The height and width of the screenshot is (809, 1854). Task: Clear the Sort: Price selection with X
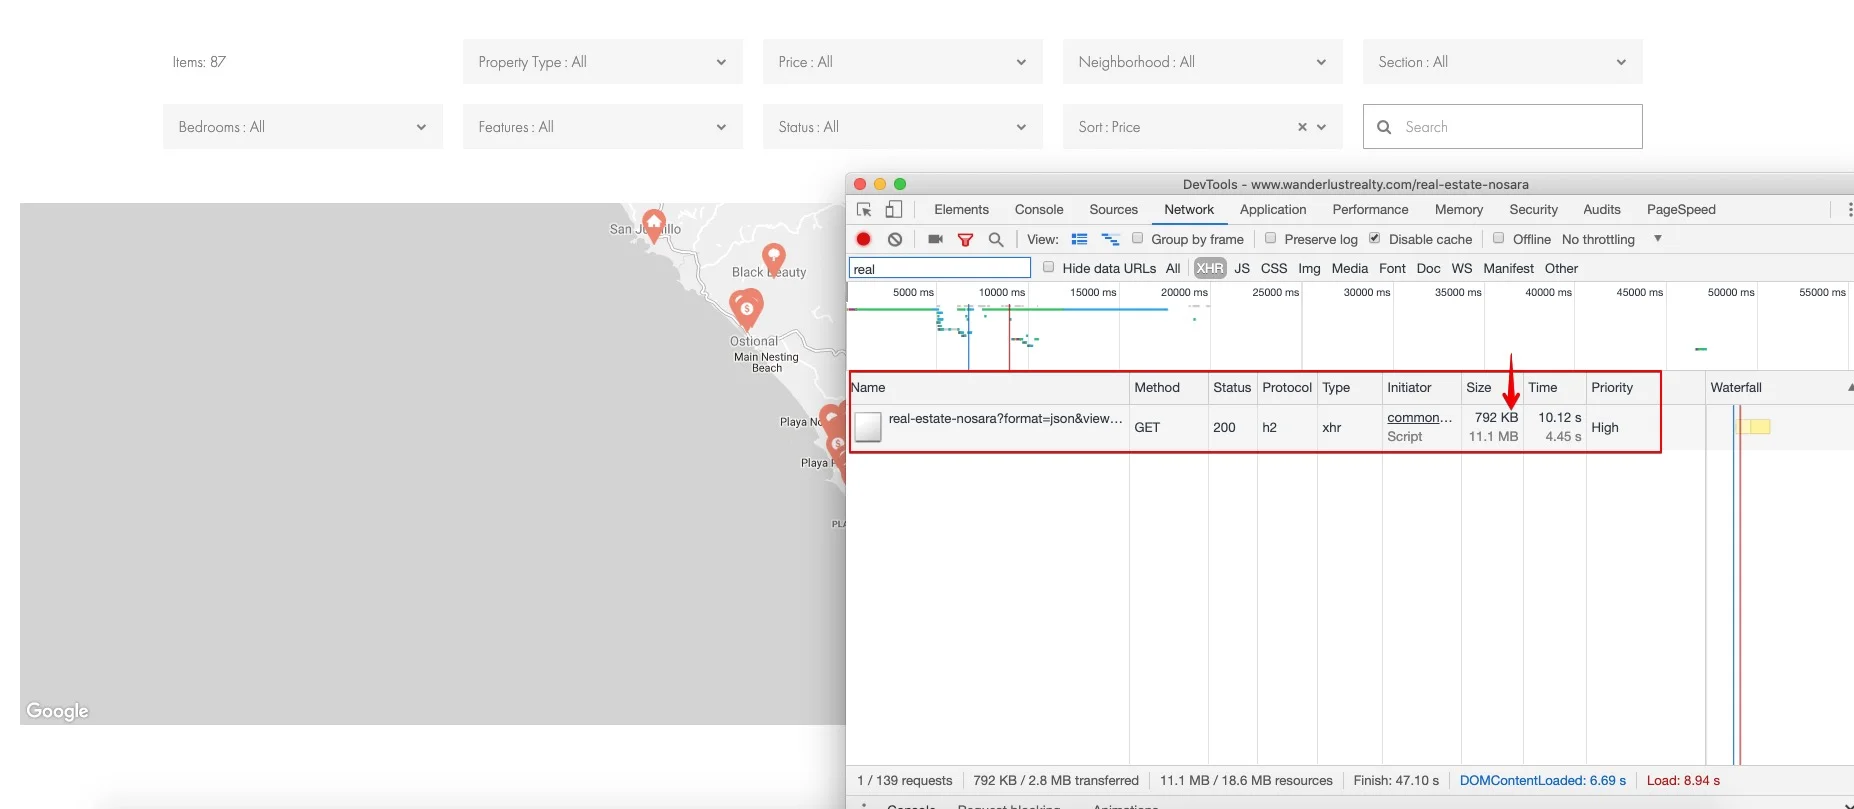(x=1302, y=127)
